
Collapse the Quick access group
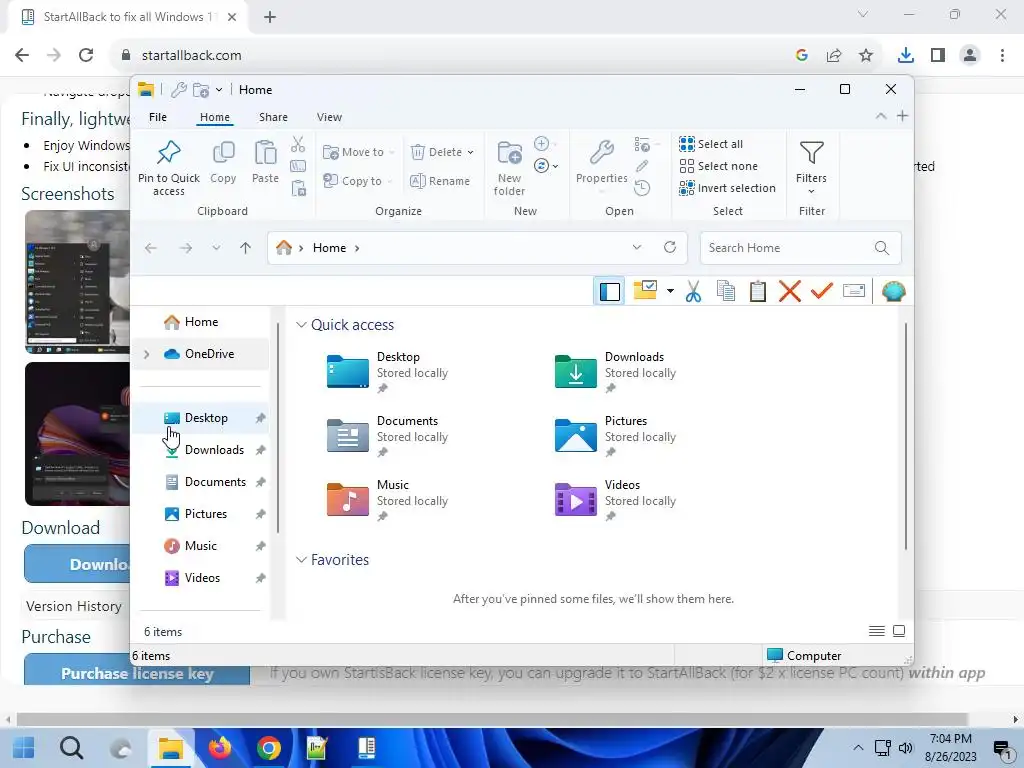pos(301,325)
